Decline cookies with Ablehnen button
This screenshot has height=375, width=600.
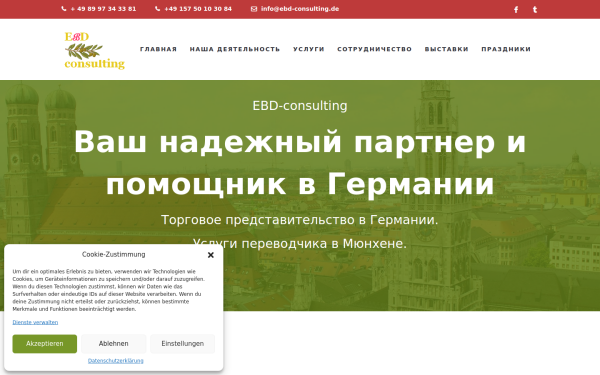pos(114,344)
